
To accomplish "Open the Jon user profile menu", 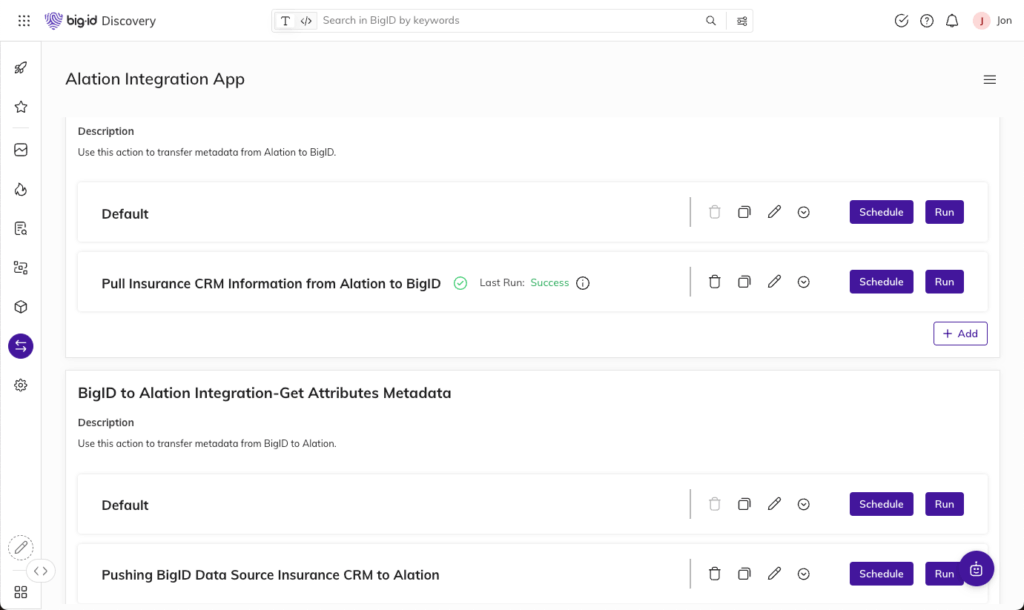I will (x=993, y=21).
